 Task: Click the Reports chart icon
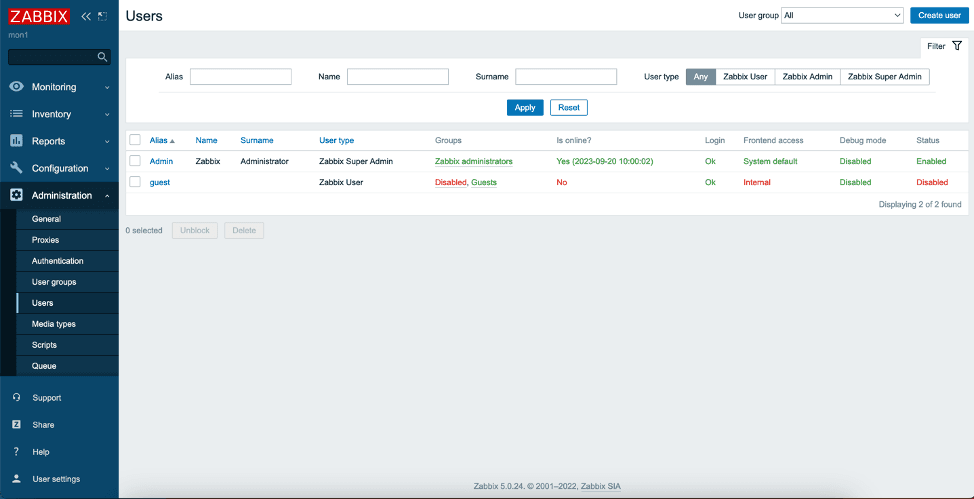(17, 141)
